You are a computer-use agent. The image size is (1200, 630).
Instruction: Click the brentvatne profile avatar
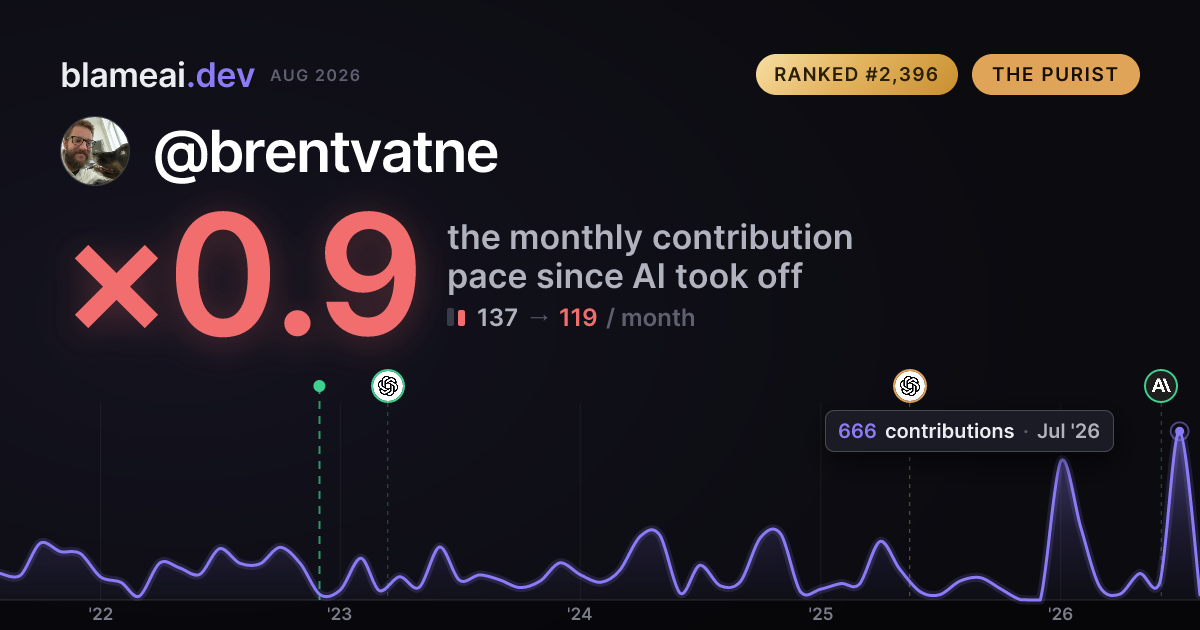95,151
